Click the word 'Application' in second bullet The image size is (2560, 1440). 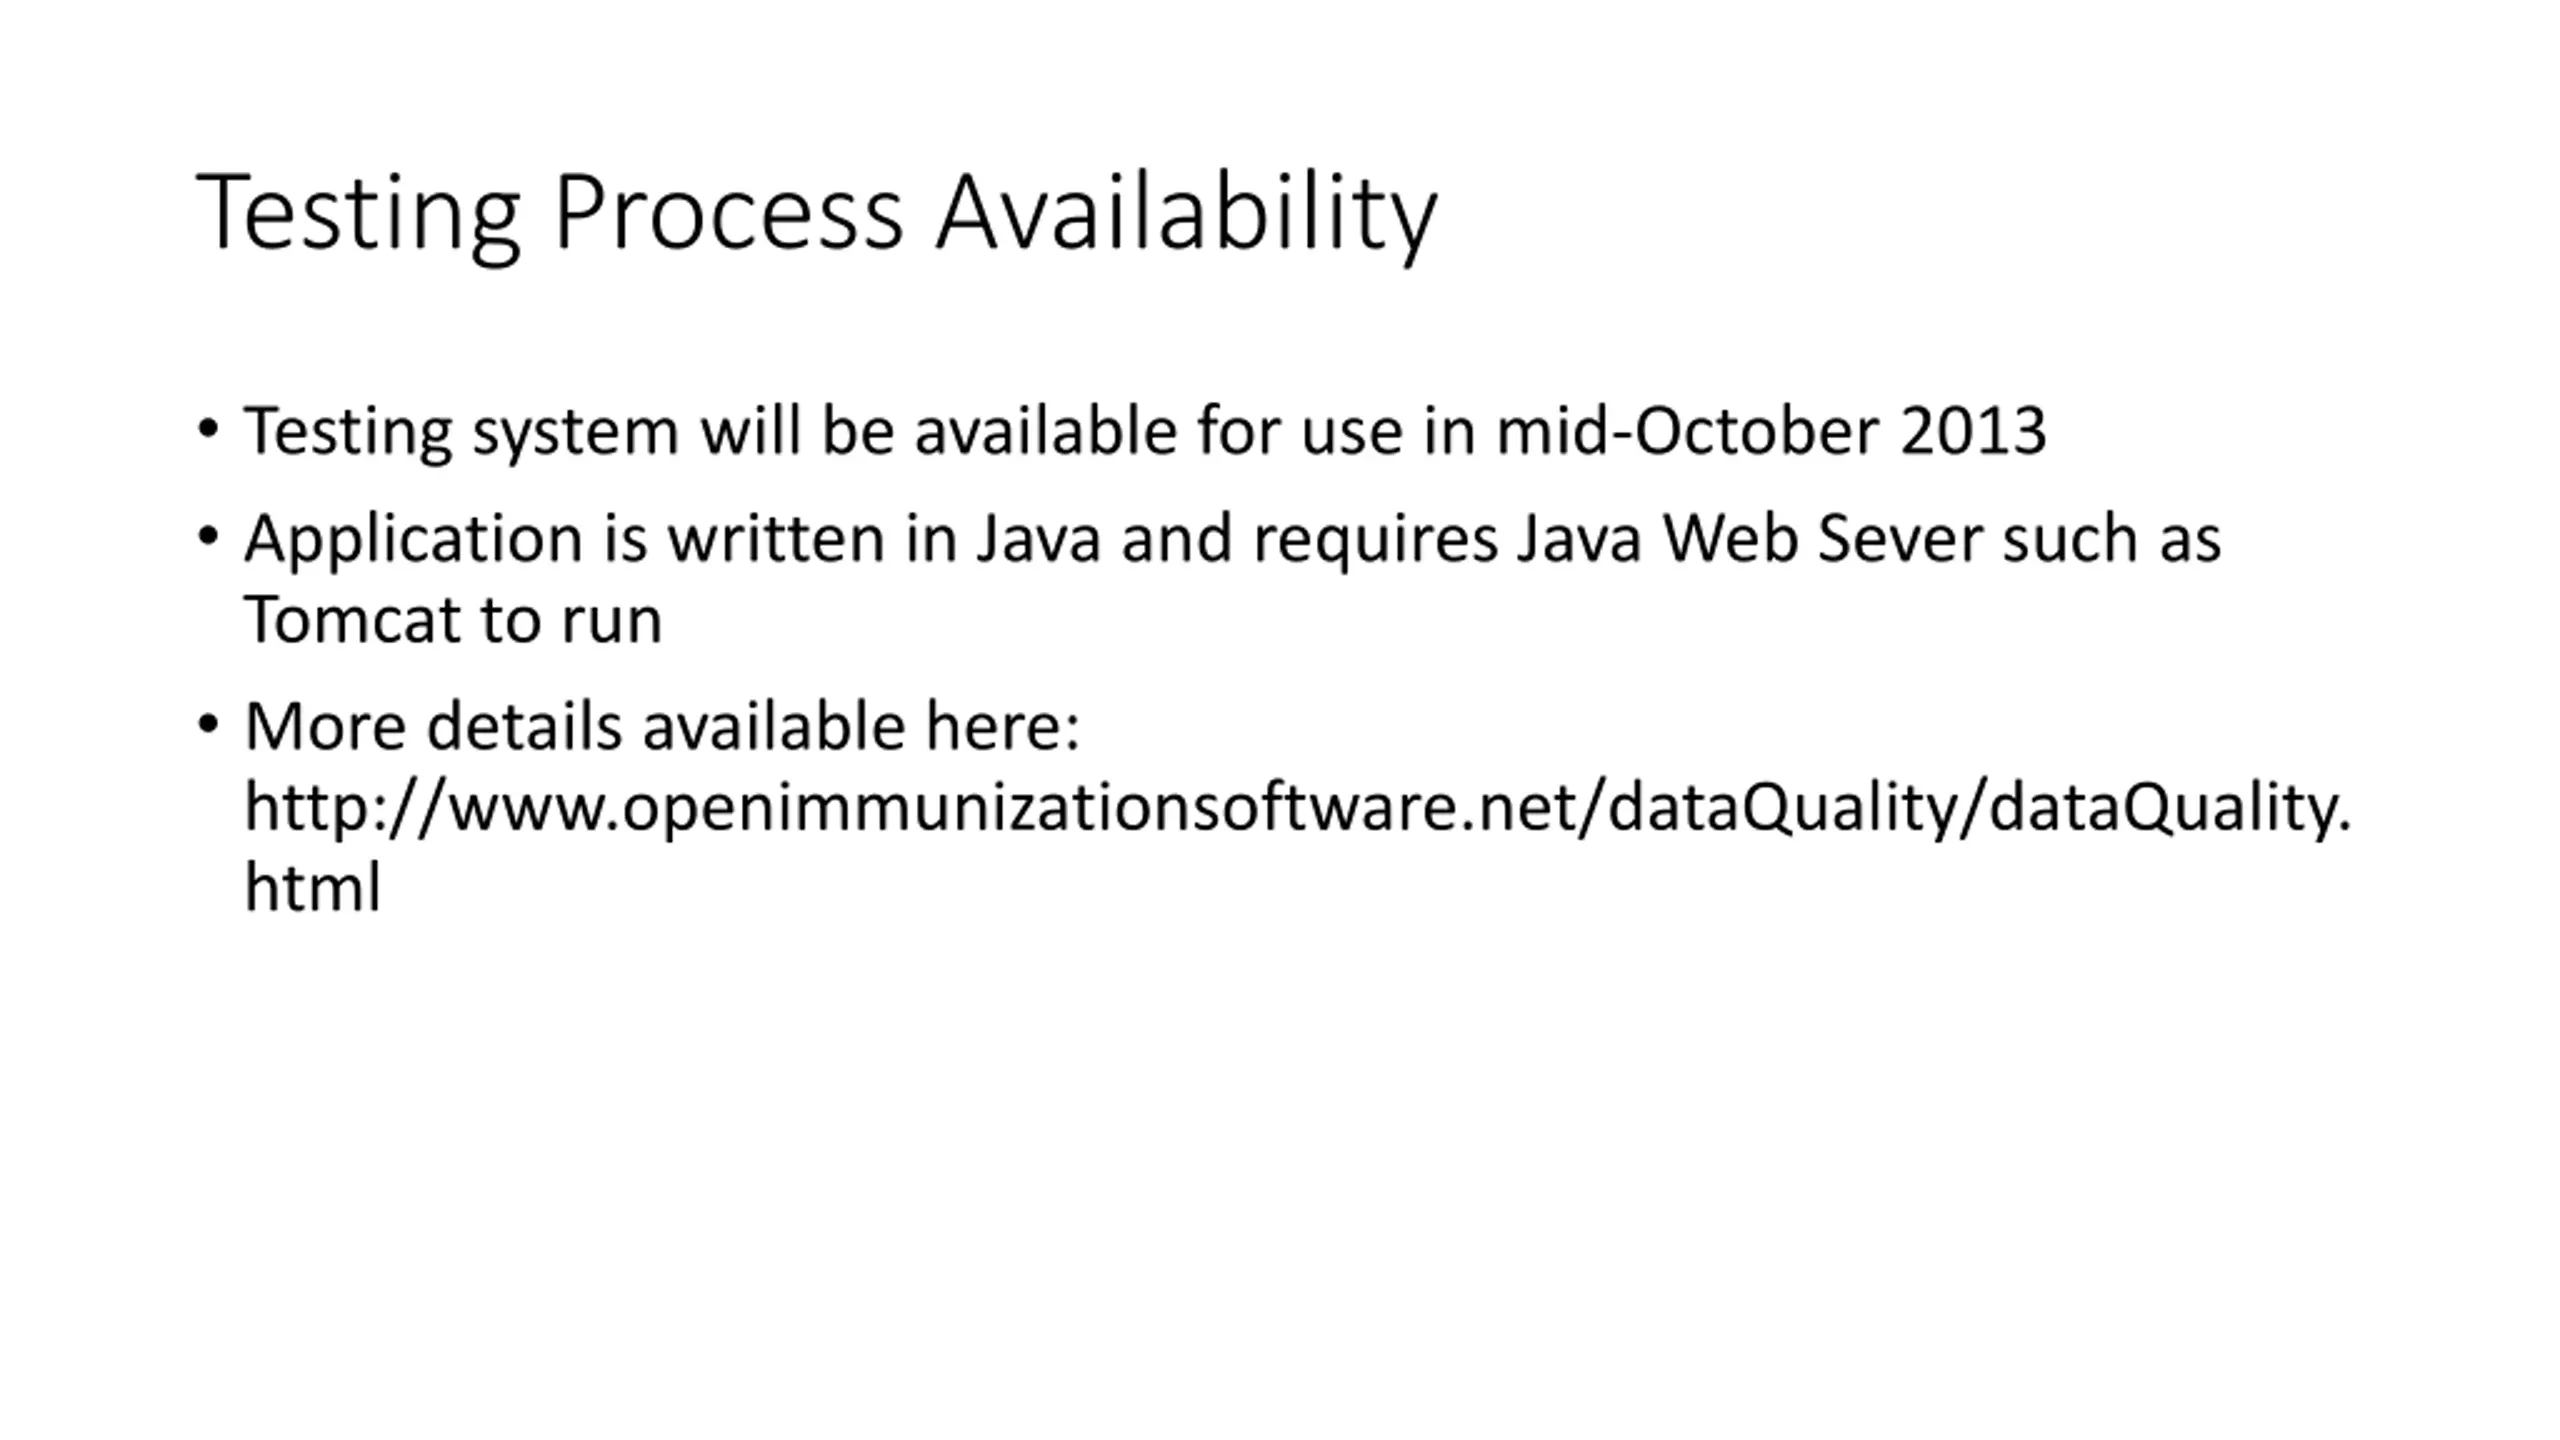413,540
